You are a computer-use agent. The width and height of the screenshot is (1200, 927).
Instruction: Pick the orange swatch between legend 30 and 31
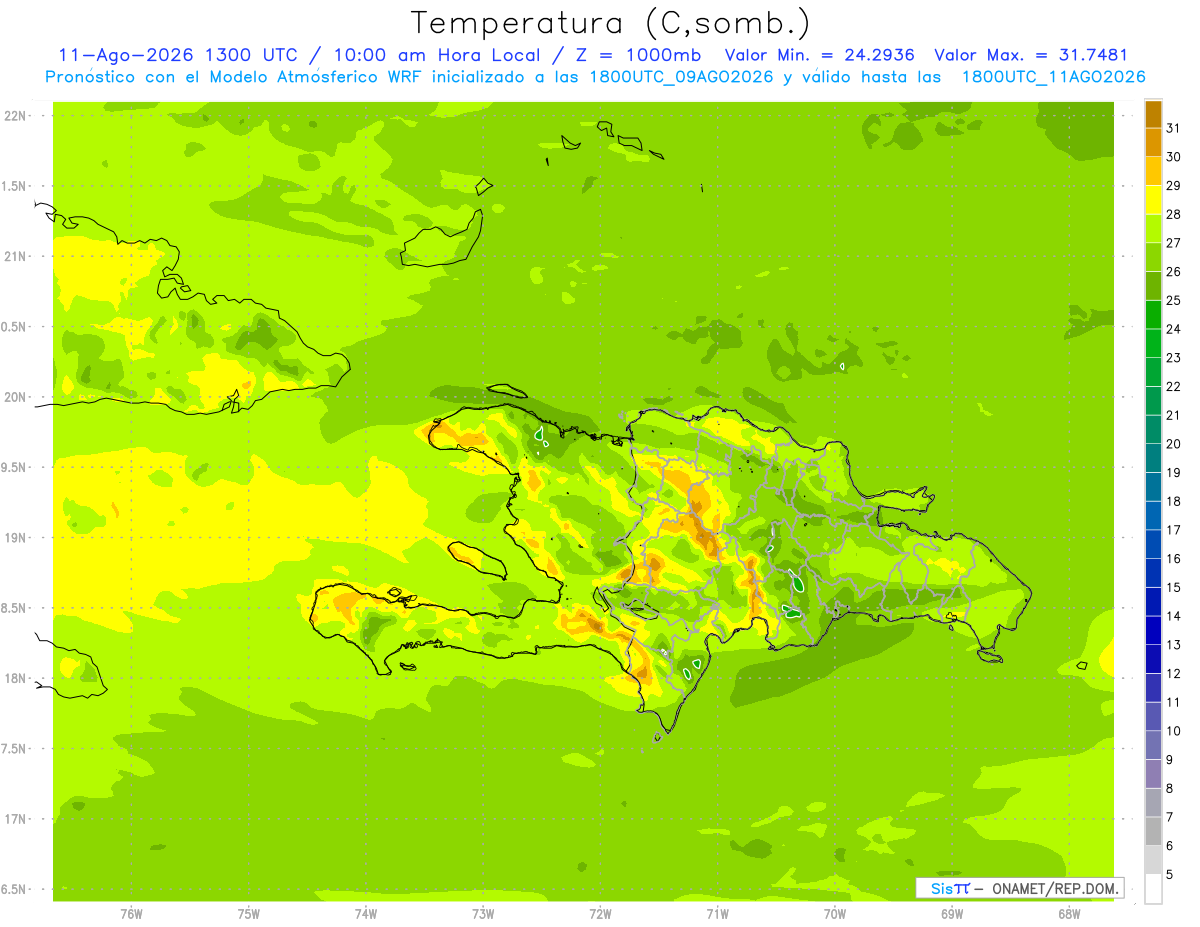point(1153,142)
